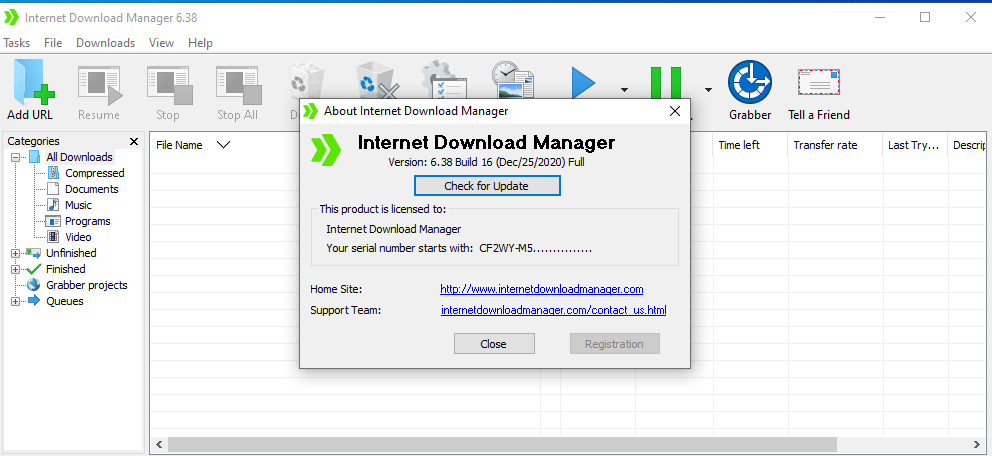Sort by the Last Try column header

point(915,145)
